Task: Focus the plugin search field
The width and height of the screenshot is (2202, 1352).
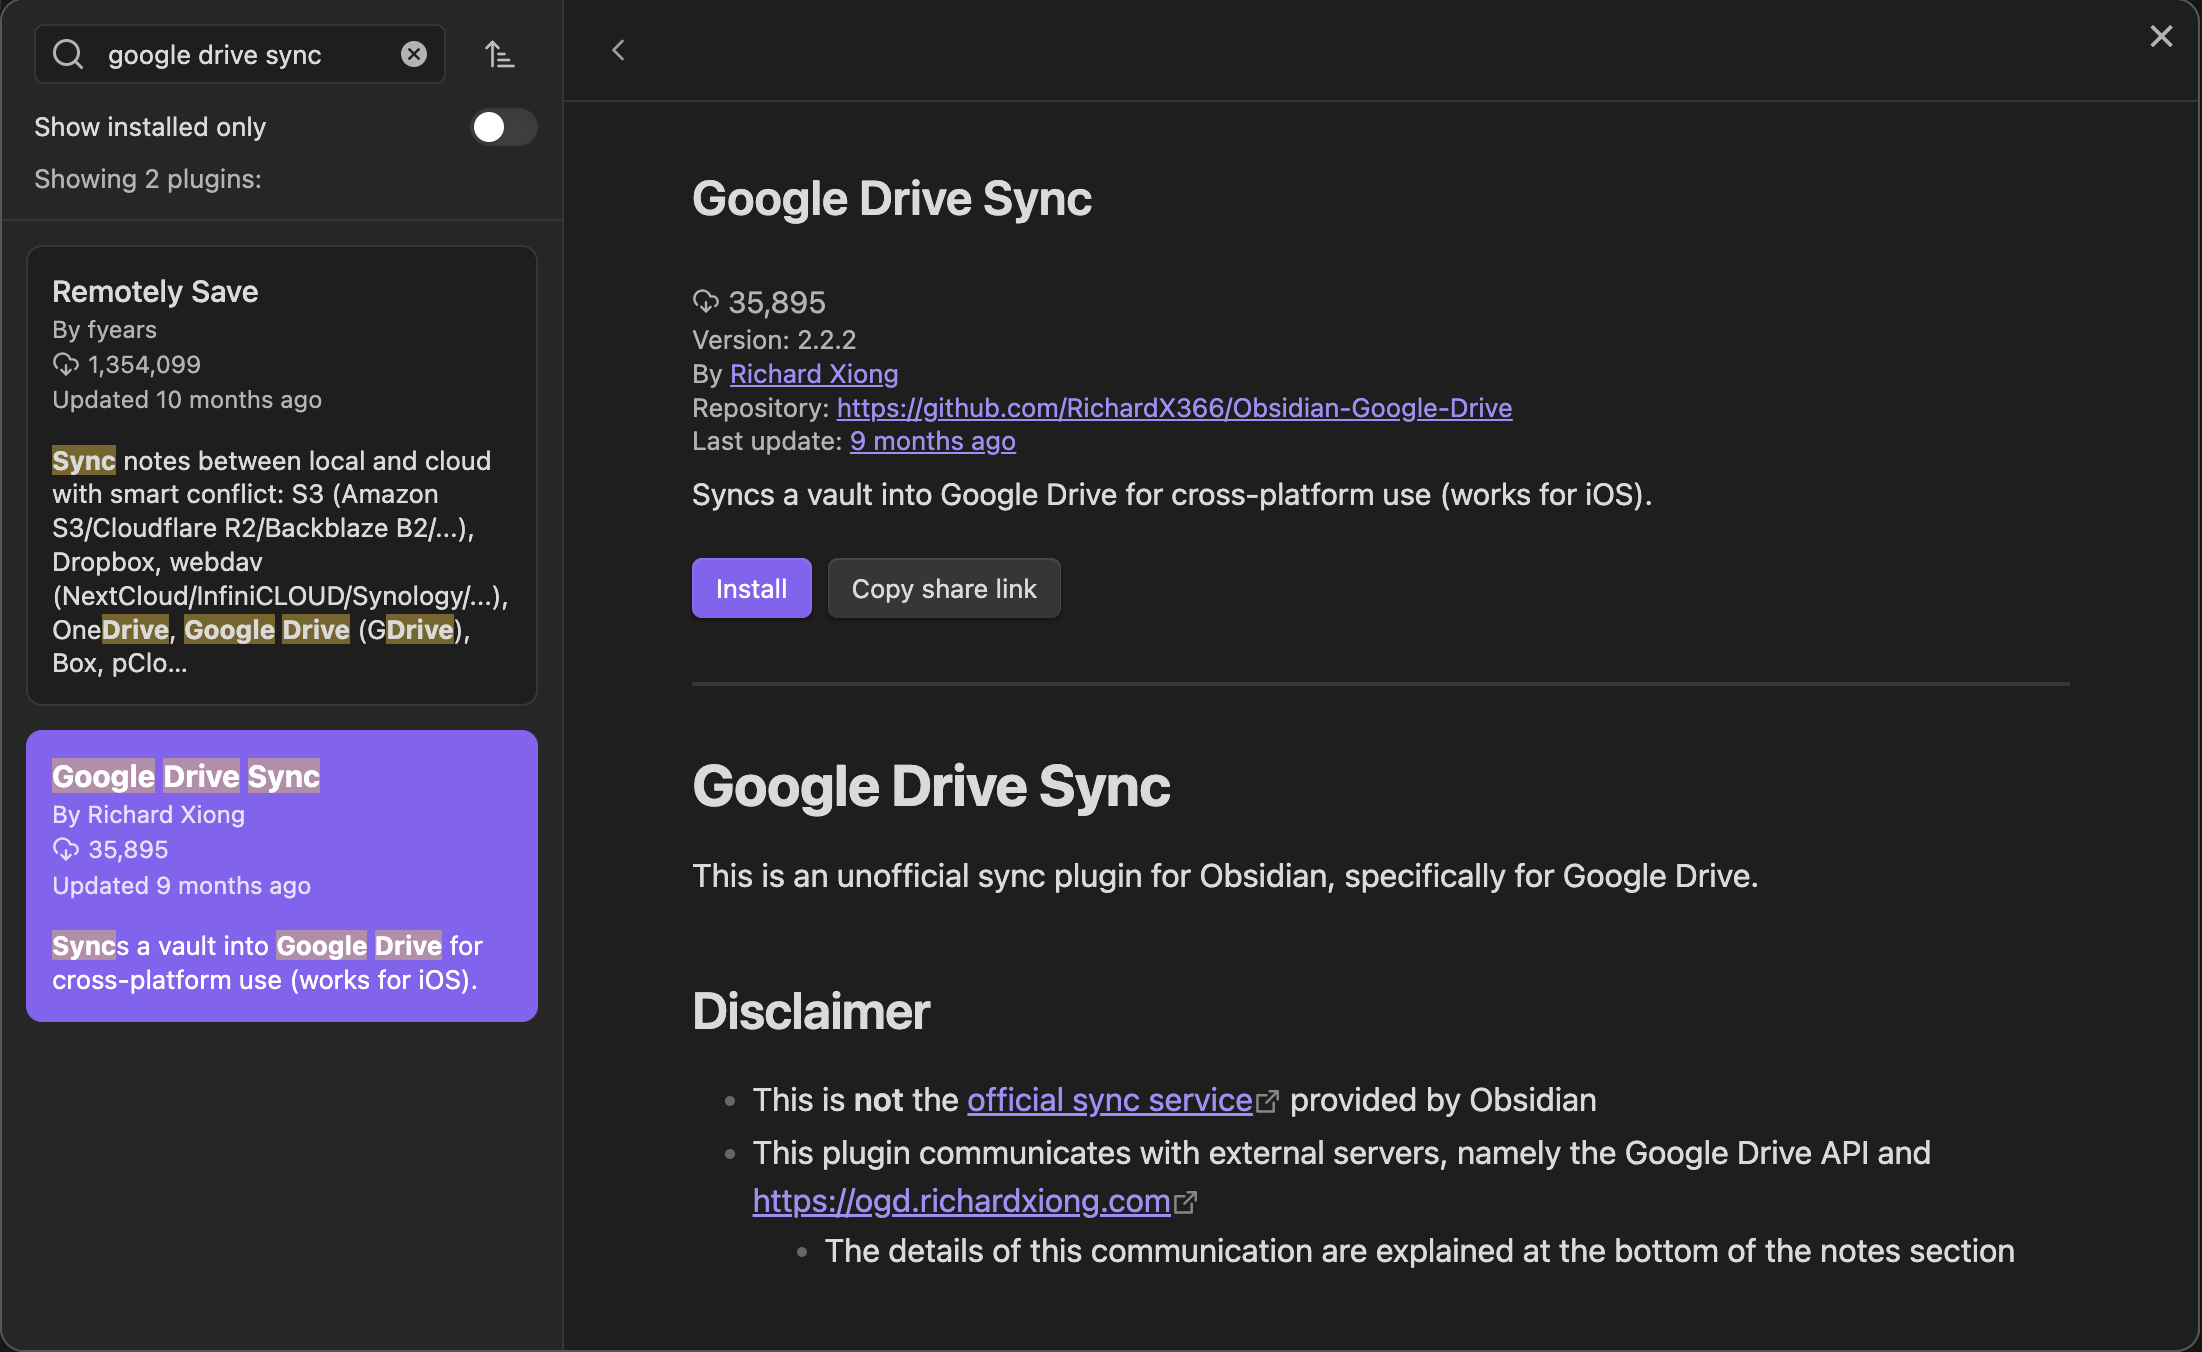Action: pyautogui.click(x=240, y=54)
